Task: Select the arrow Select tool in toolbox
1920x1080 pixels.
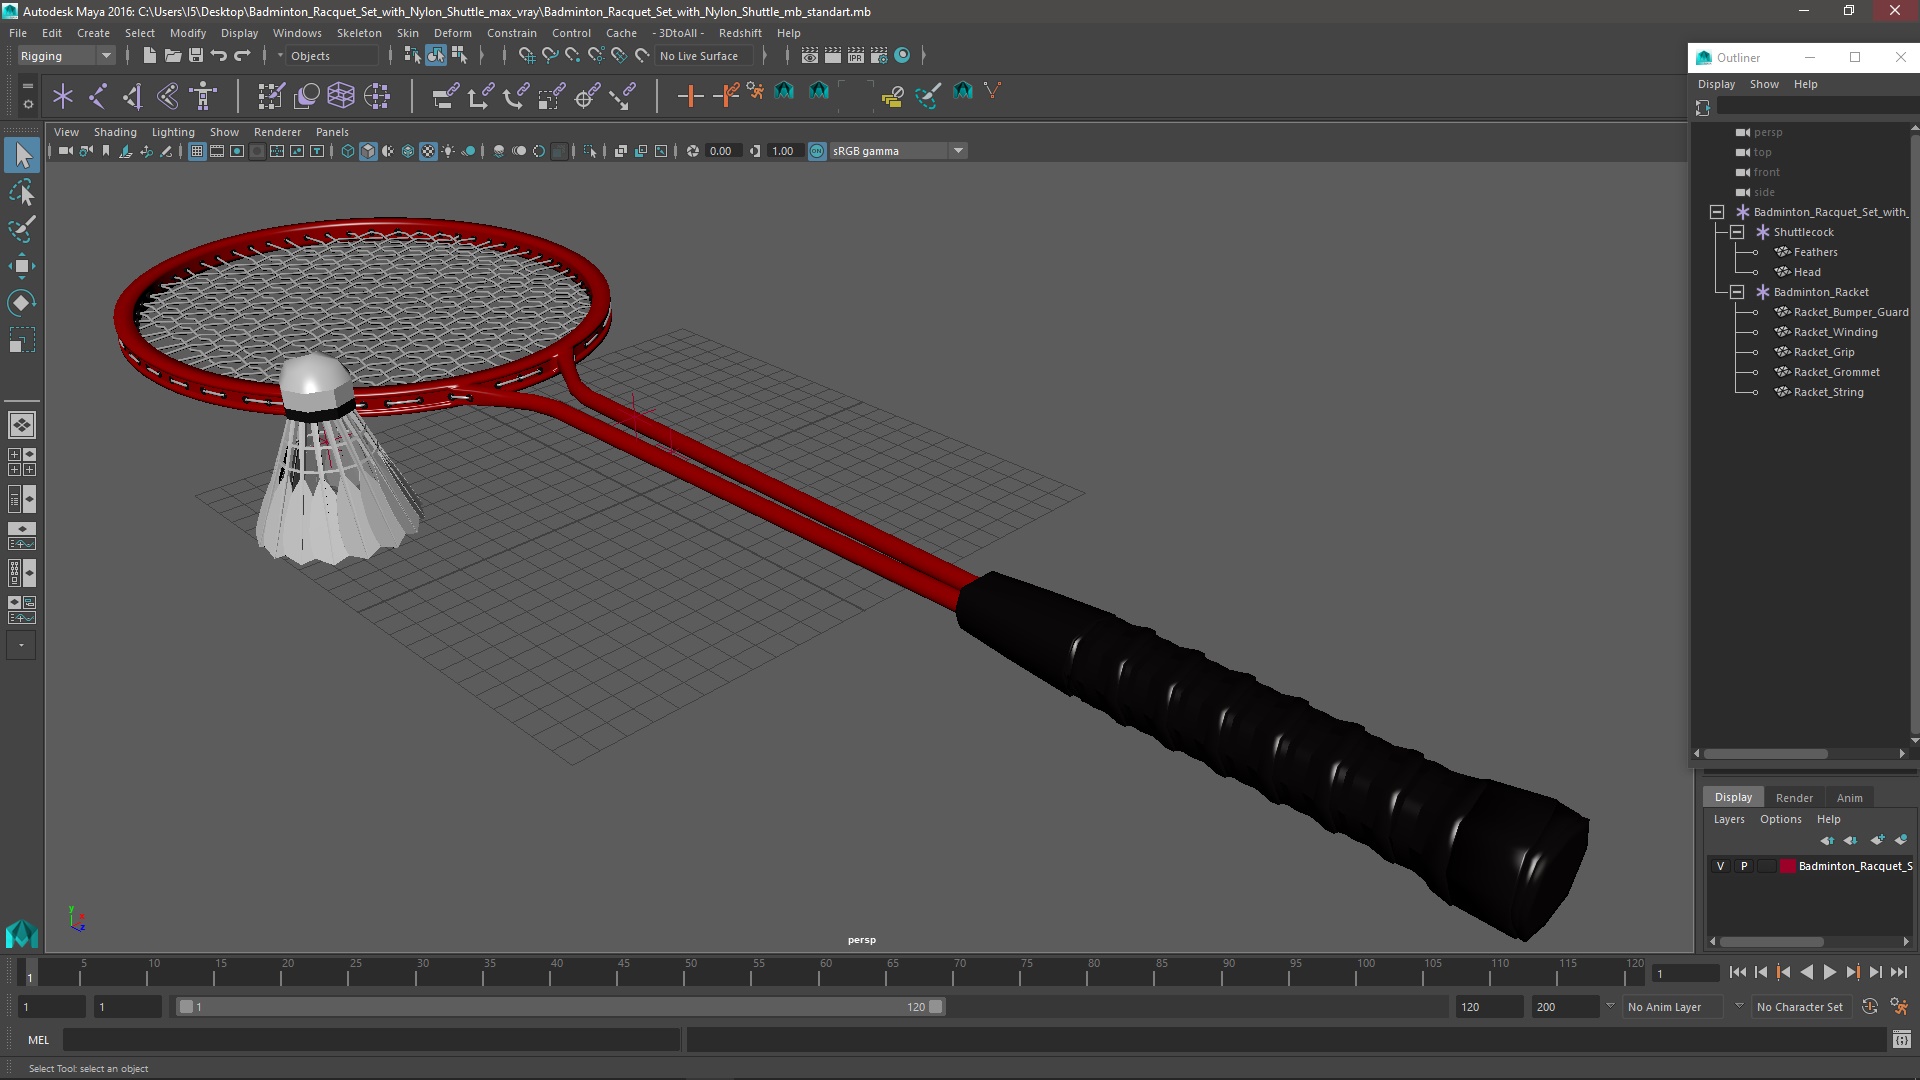Action: pos(22,155)
